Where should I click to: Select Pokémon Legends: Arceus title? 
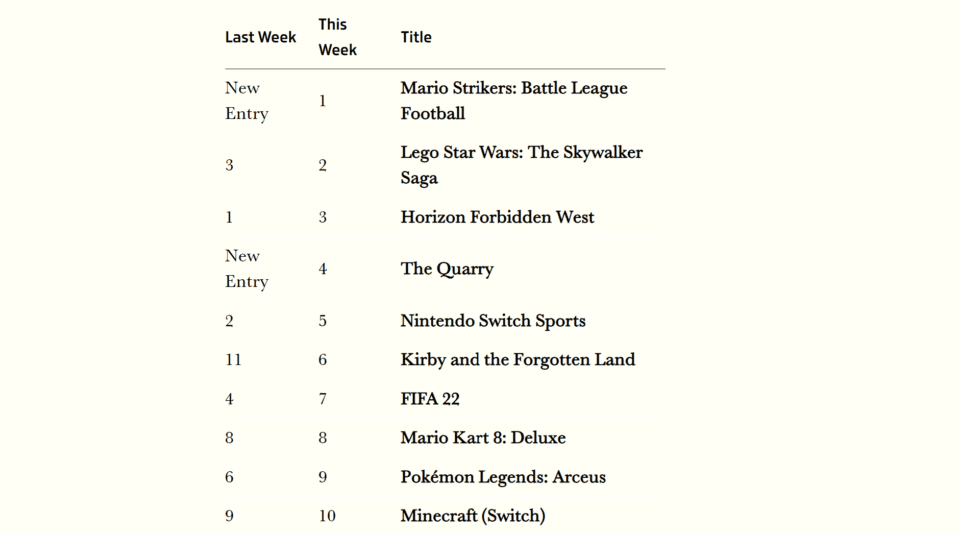(503, 477)
